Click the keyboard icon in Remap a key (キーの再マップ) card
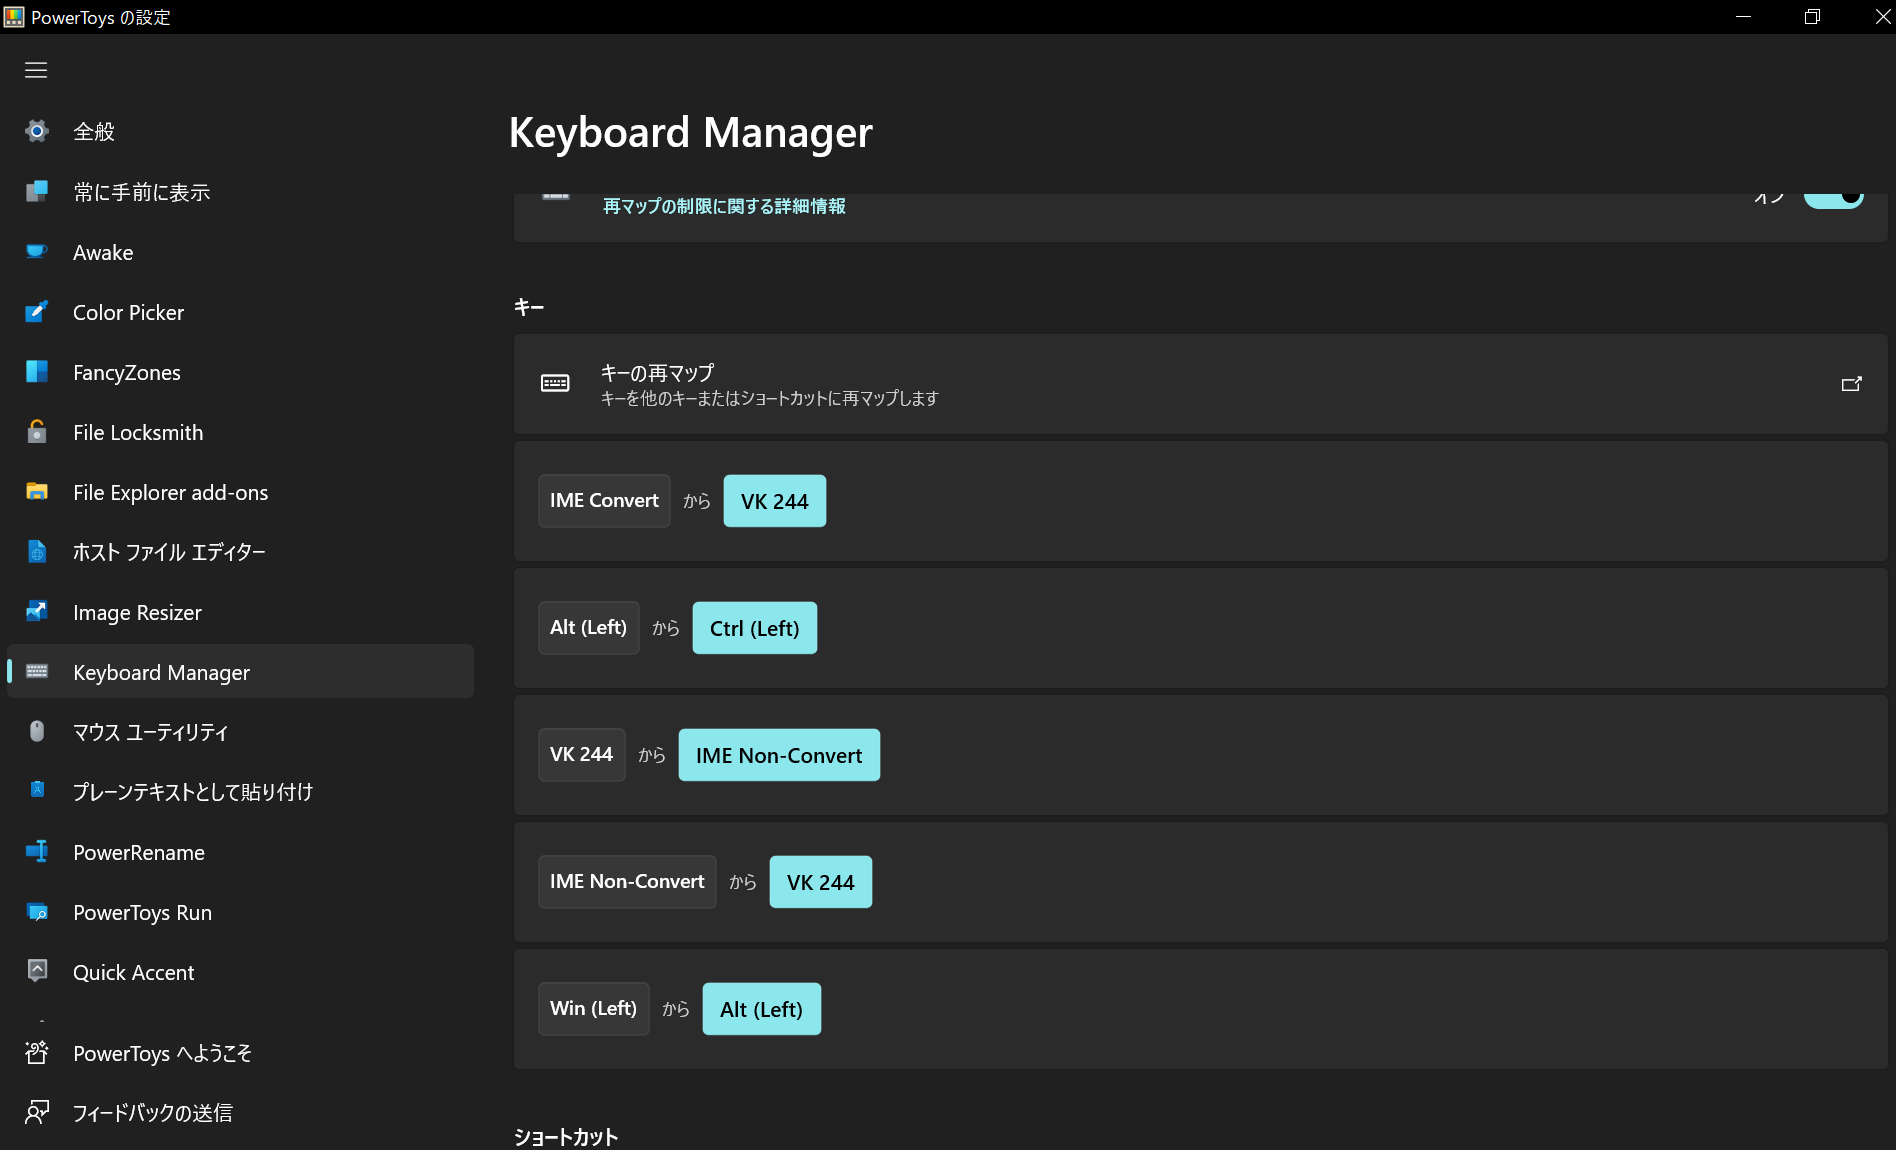1896x1150 pixels. (x=555, y=383)
